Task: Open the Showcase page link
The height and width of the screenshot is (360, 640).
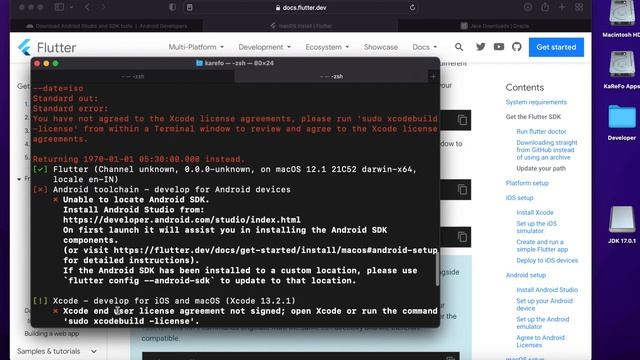Action: (x=380, y=47)
